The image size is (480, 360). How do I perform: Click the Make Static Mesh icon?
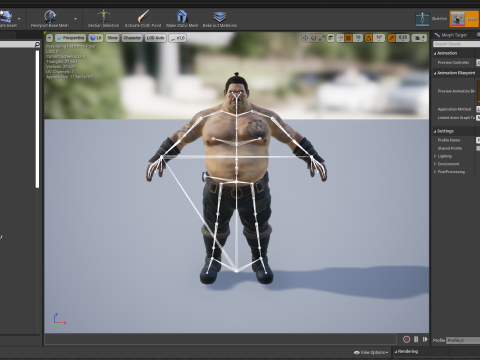(x=182, y=16)
